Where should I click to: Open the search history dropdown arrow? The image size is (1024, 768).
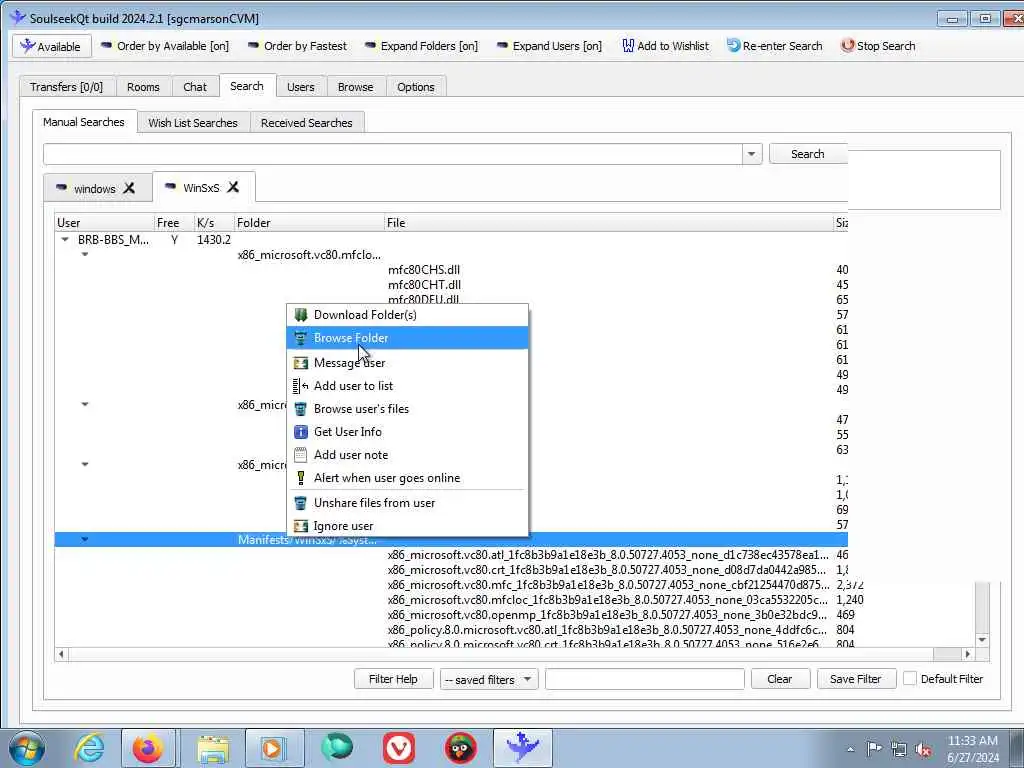click(x=752, y=154)
